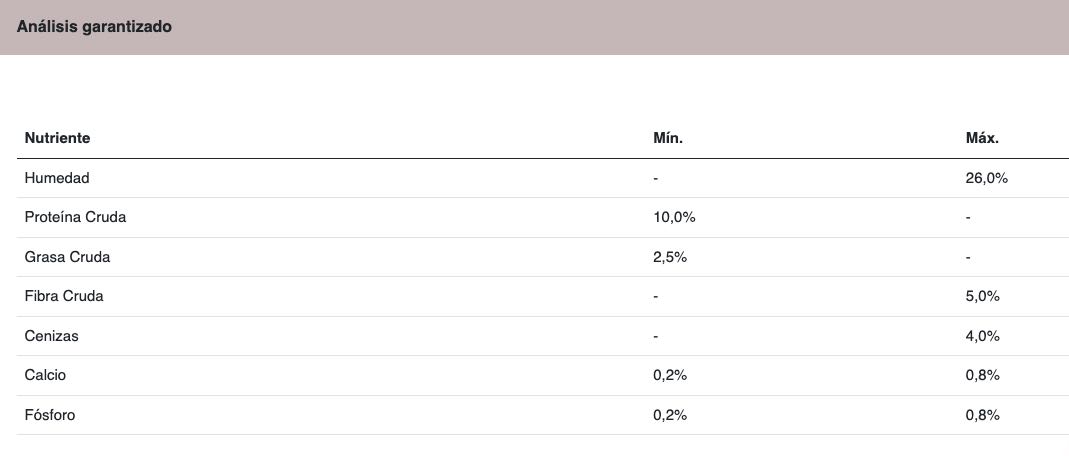Click the Calcio 0,8% maximum value
Screen dimensions: 1069x456
click(982, 376)
